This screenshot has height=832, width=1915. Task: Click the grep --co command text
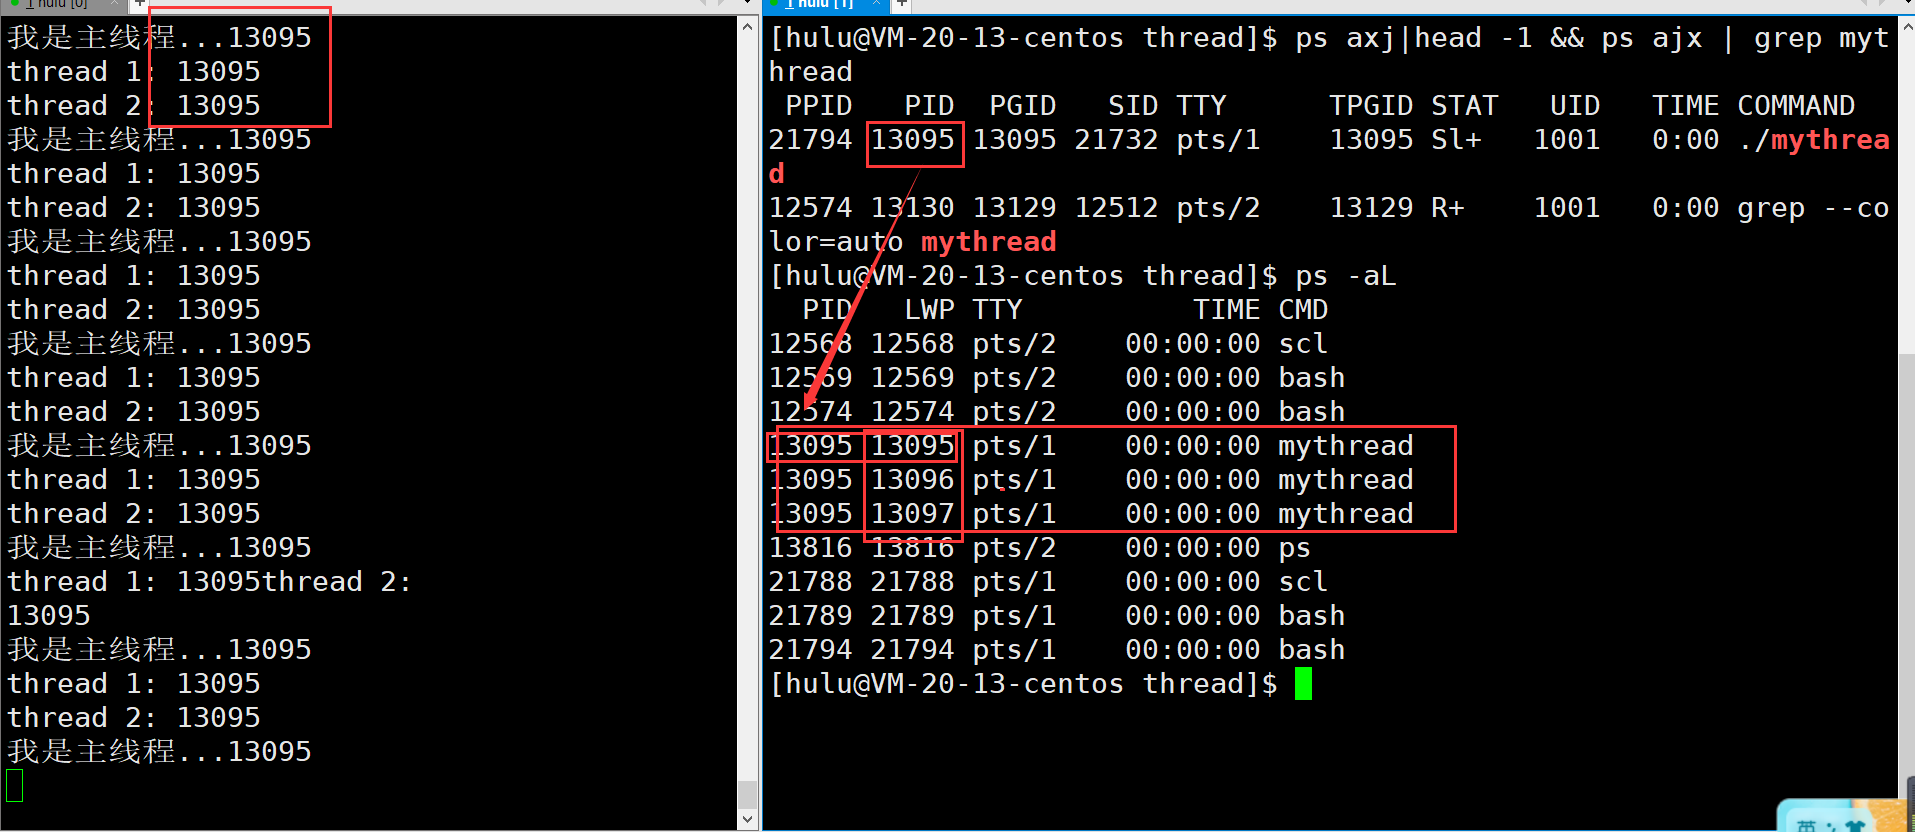coord(1813,208)
